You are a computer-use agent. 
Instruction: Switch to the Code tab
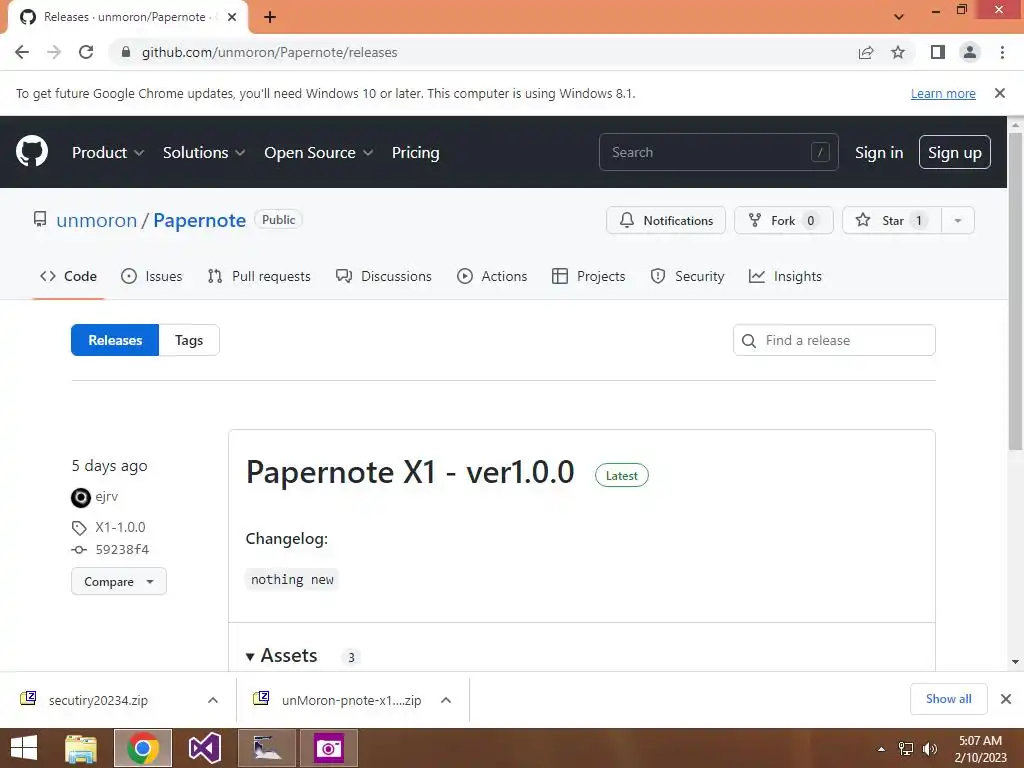pos(69,276)
